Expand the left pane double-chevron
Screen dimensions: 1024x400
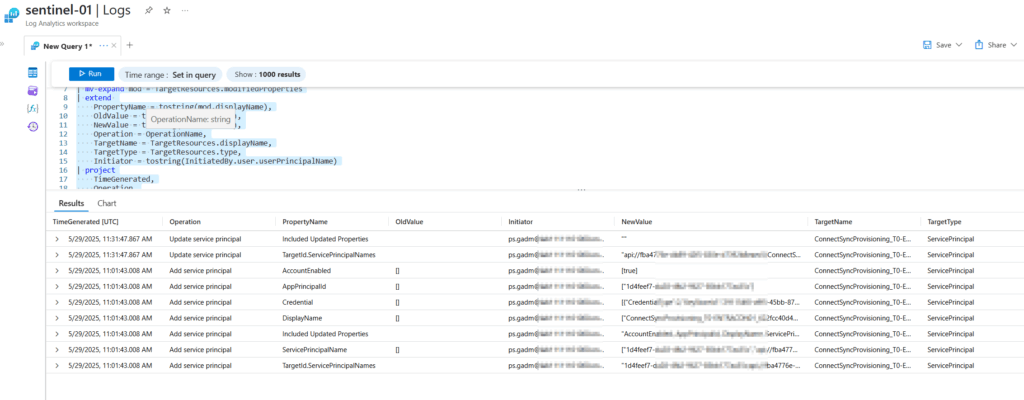coord(4,46)
